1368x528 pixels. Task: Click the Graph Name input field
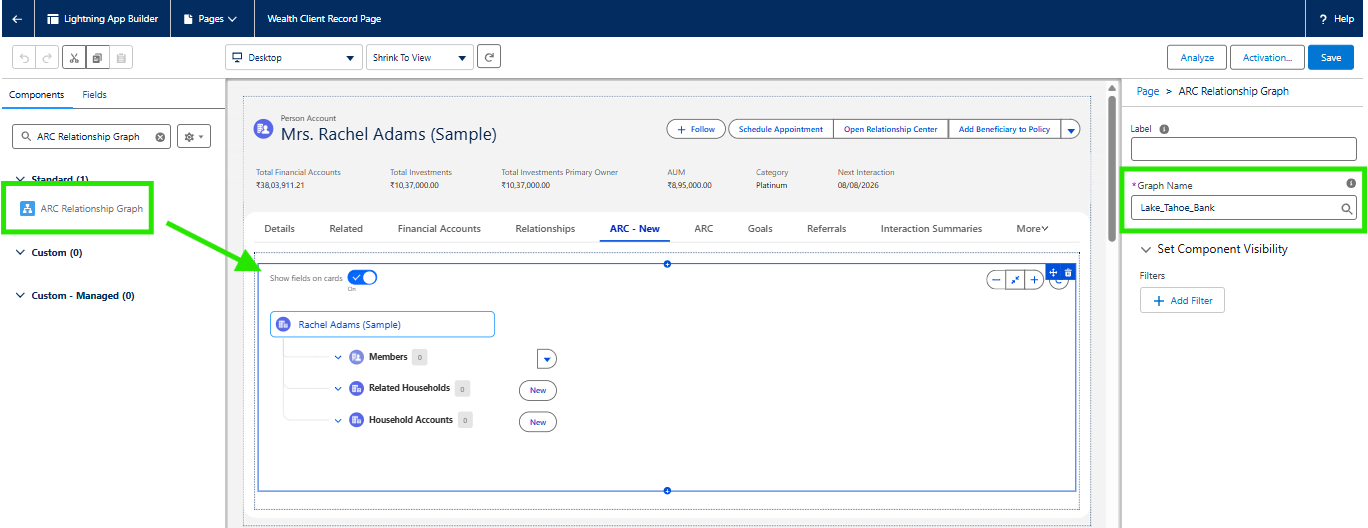click(x=1235, y=208)
